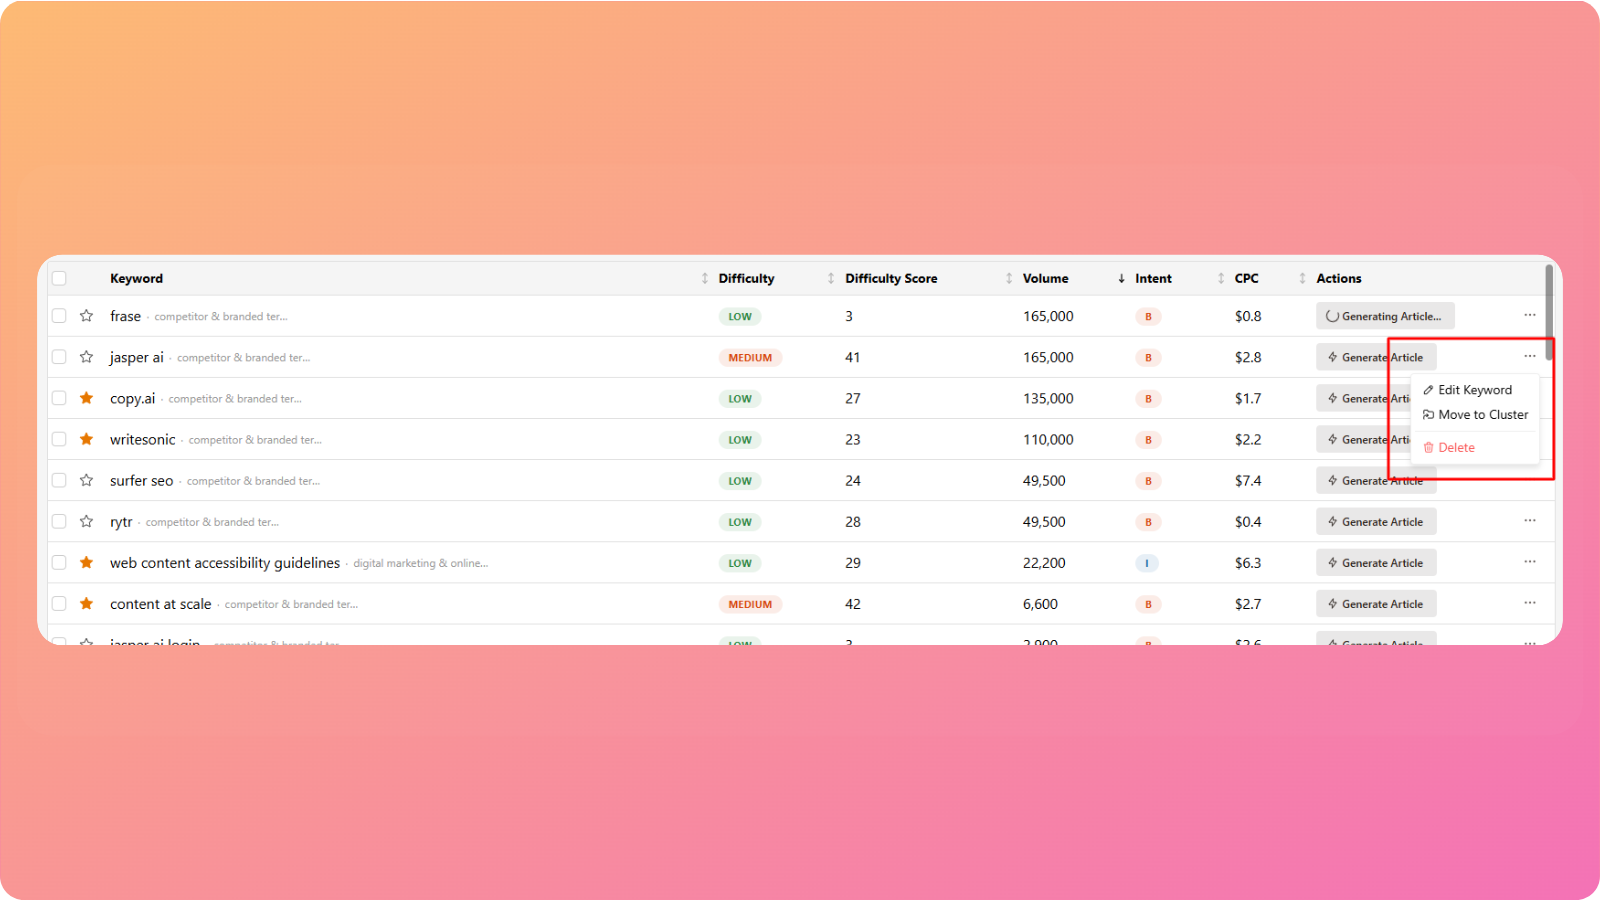
Task: Unstar web content accessibility guidelines
Action: click(87, 563)
